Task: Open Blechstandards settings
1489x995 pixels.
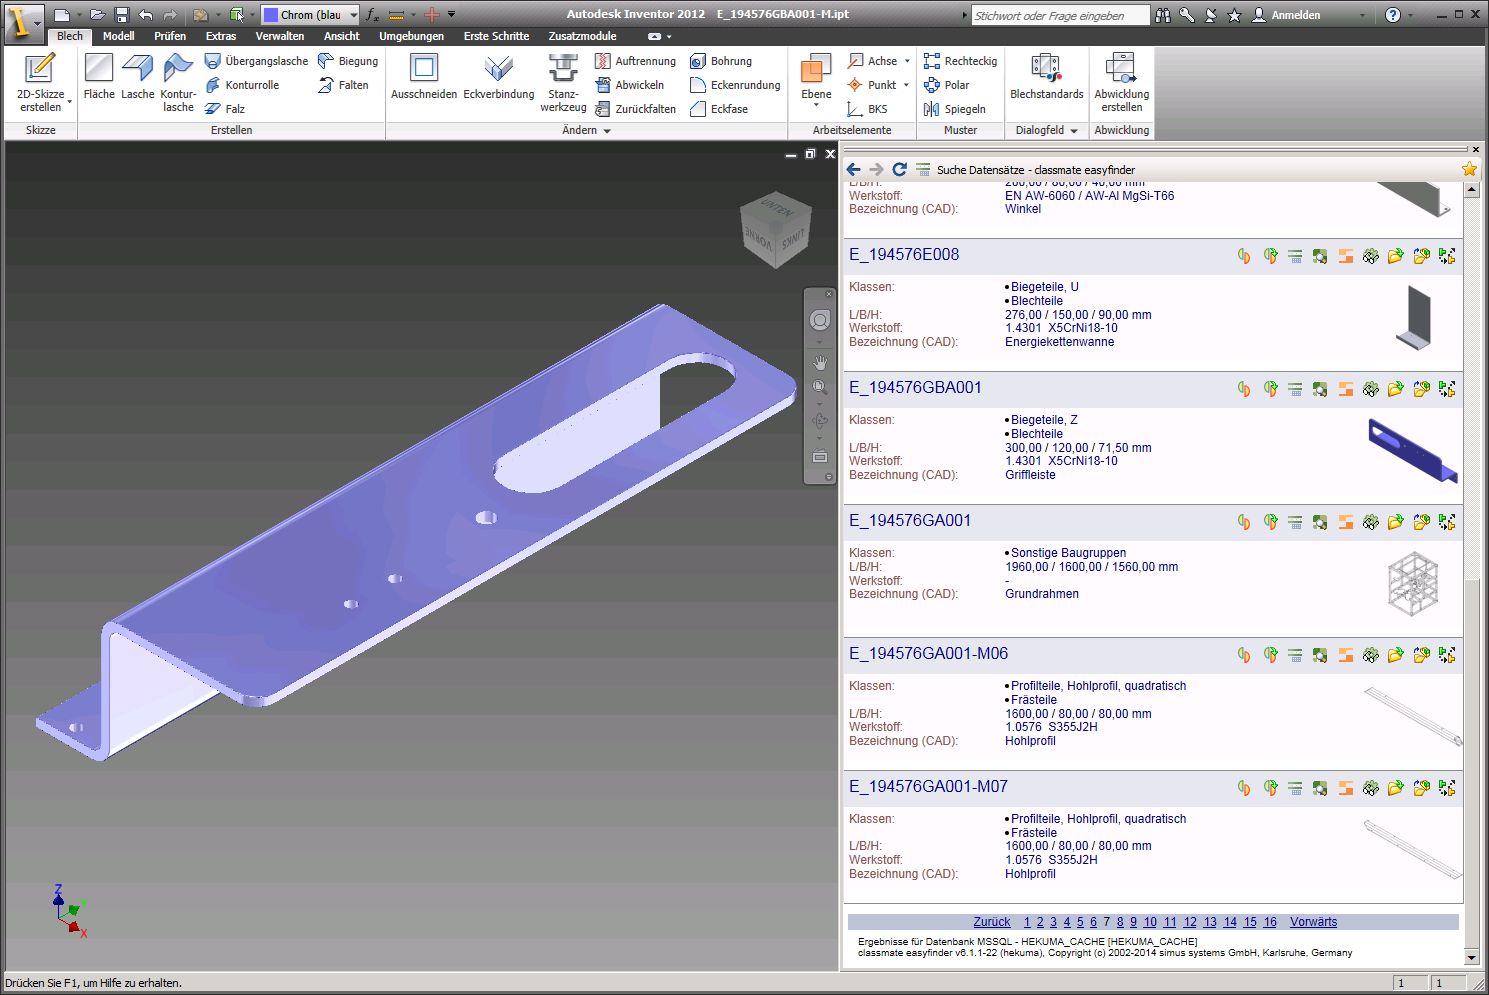Action: (x=1046, y=77)
